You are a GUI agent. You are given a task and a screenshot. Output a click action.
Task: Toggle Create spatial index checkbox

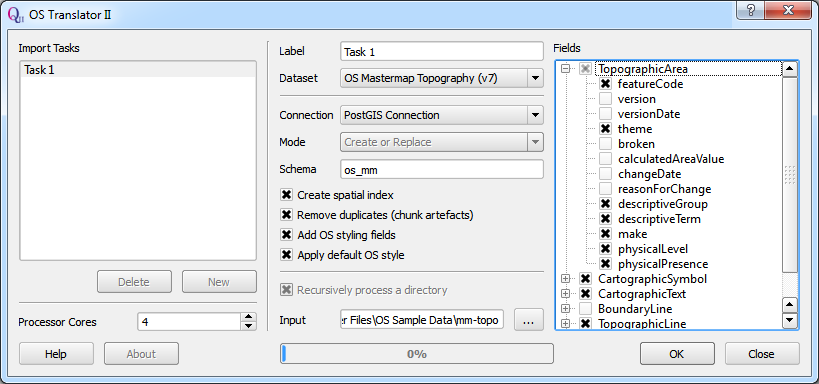[x=286, y=195]
